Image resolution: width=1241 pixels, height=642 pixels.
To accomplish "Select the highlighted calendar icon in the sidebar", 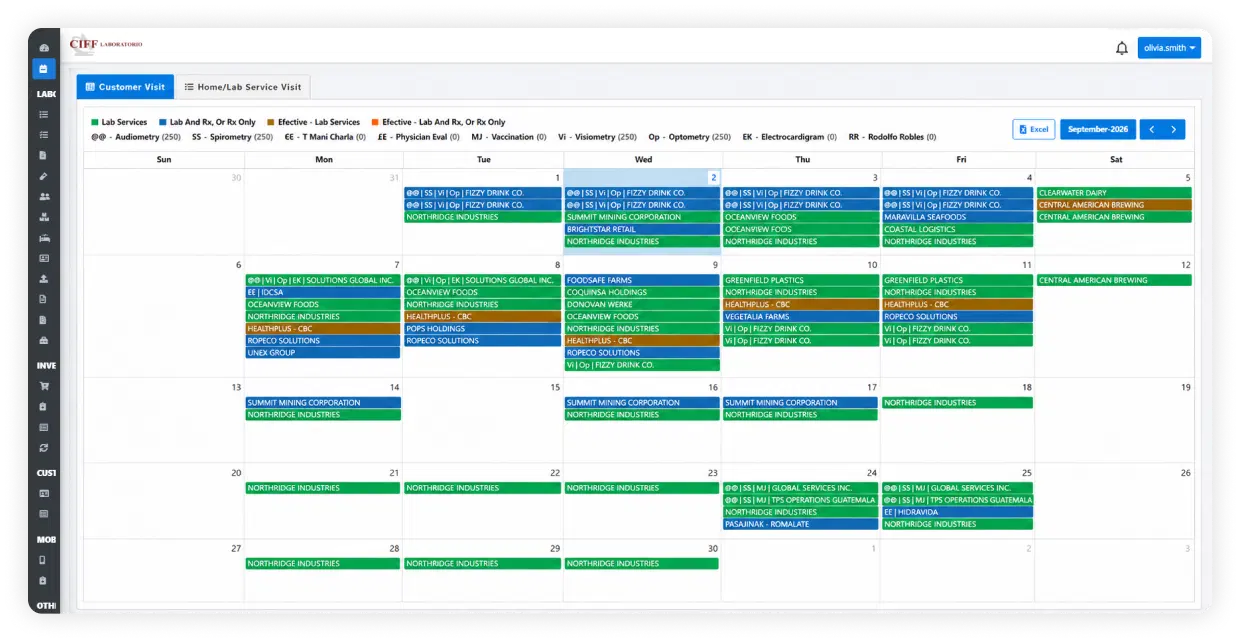I will 43,69.
